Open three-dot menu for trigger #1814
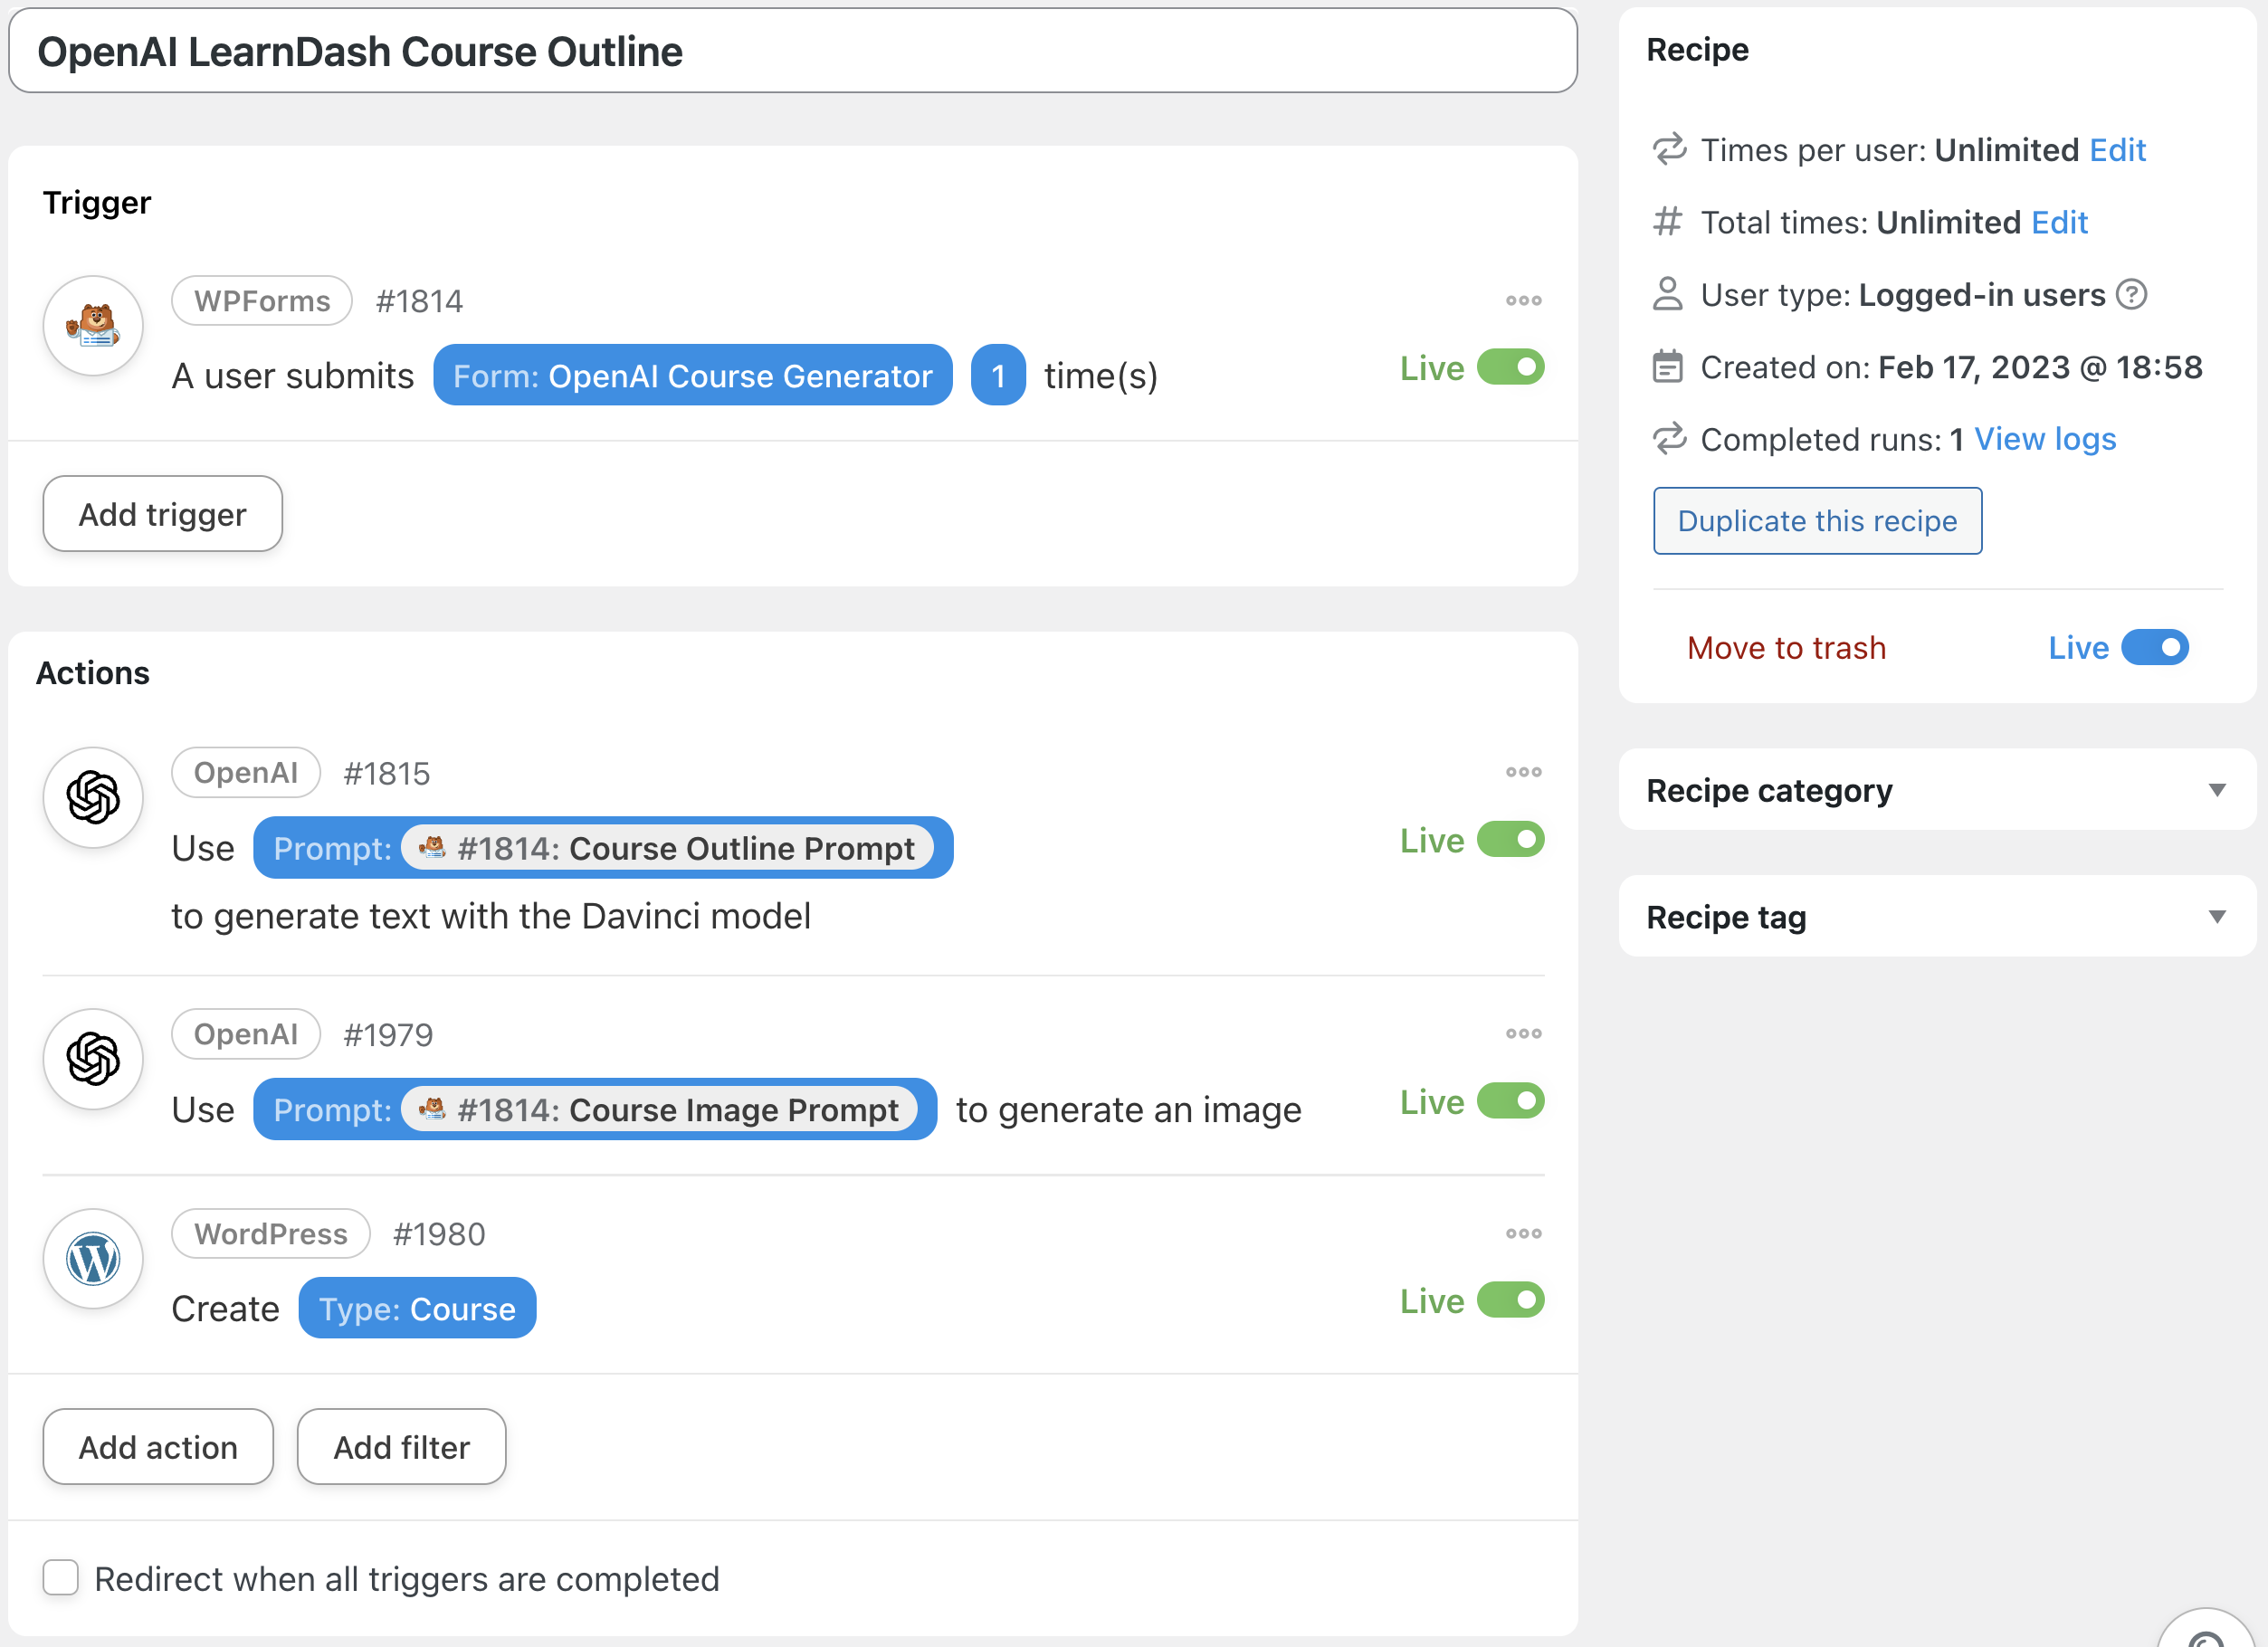 coord(1523,300)
